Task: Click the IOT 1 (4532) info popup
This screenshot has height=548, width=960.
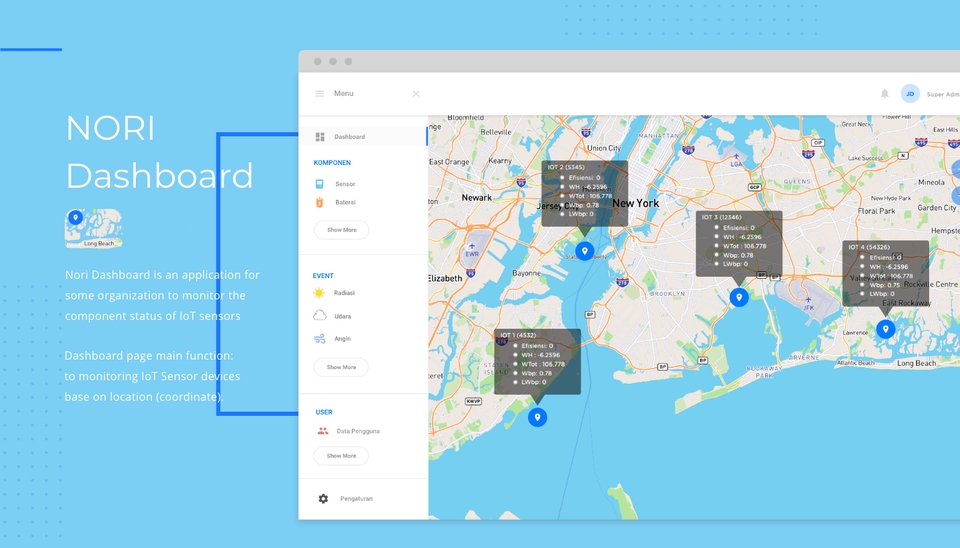Action: coord(538,362)
